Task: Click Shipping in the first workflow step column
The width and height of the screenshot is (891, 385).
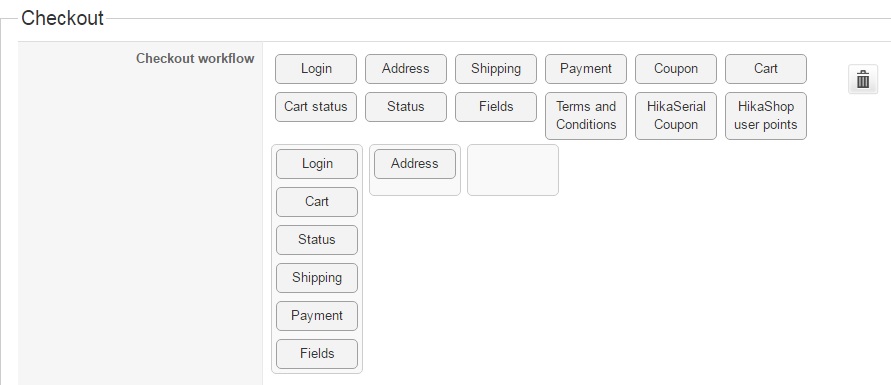Action: point(317,278)
